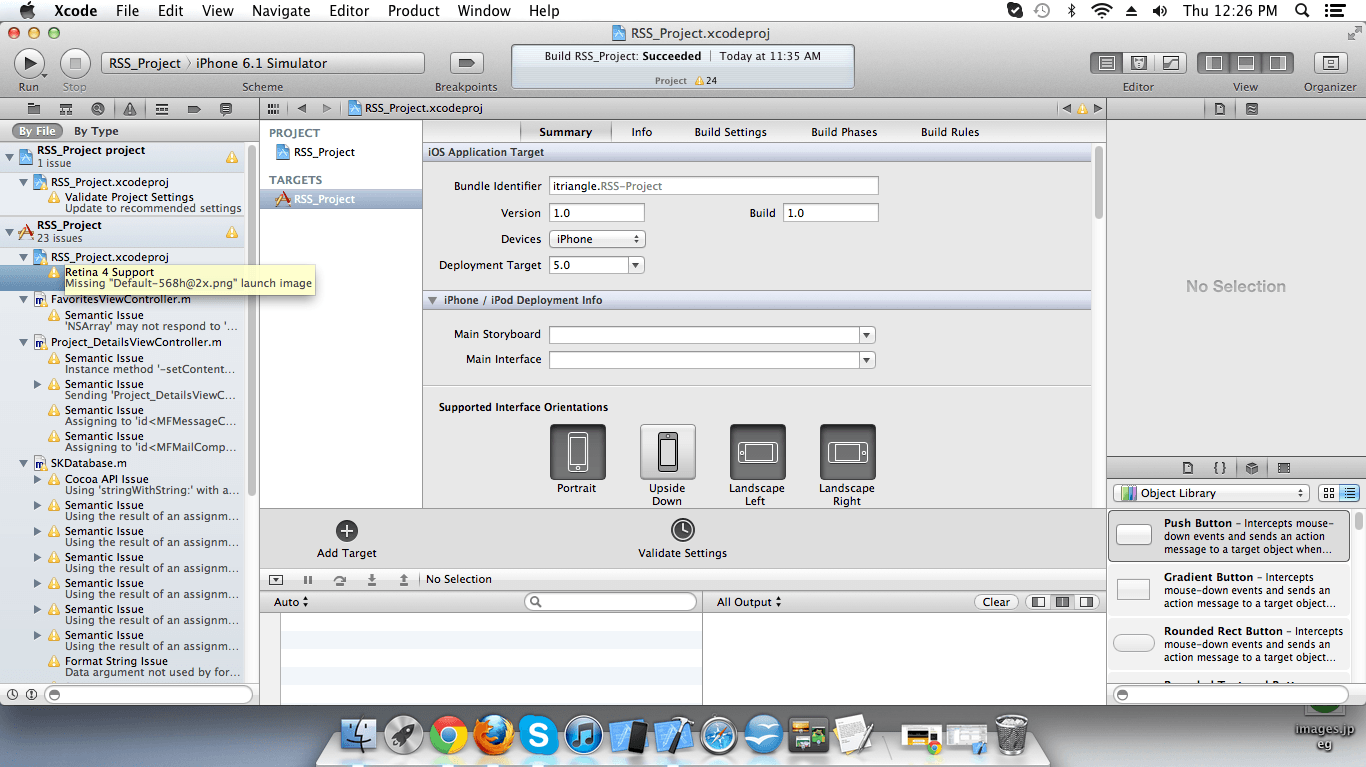The height and width of the screenshot is (767, 1366).
Task: Go forward in editor history
Action: click(326, 108)
